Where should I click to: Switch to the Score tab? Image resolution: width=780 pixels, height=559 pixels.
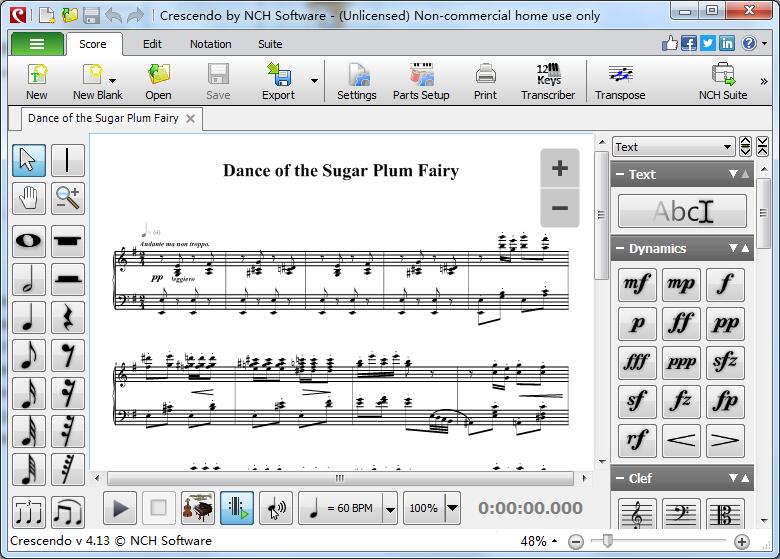tap(93, 44)
